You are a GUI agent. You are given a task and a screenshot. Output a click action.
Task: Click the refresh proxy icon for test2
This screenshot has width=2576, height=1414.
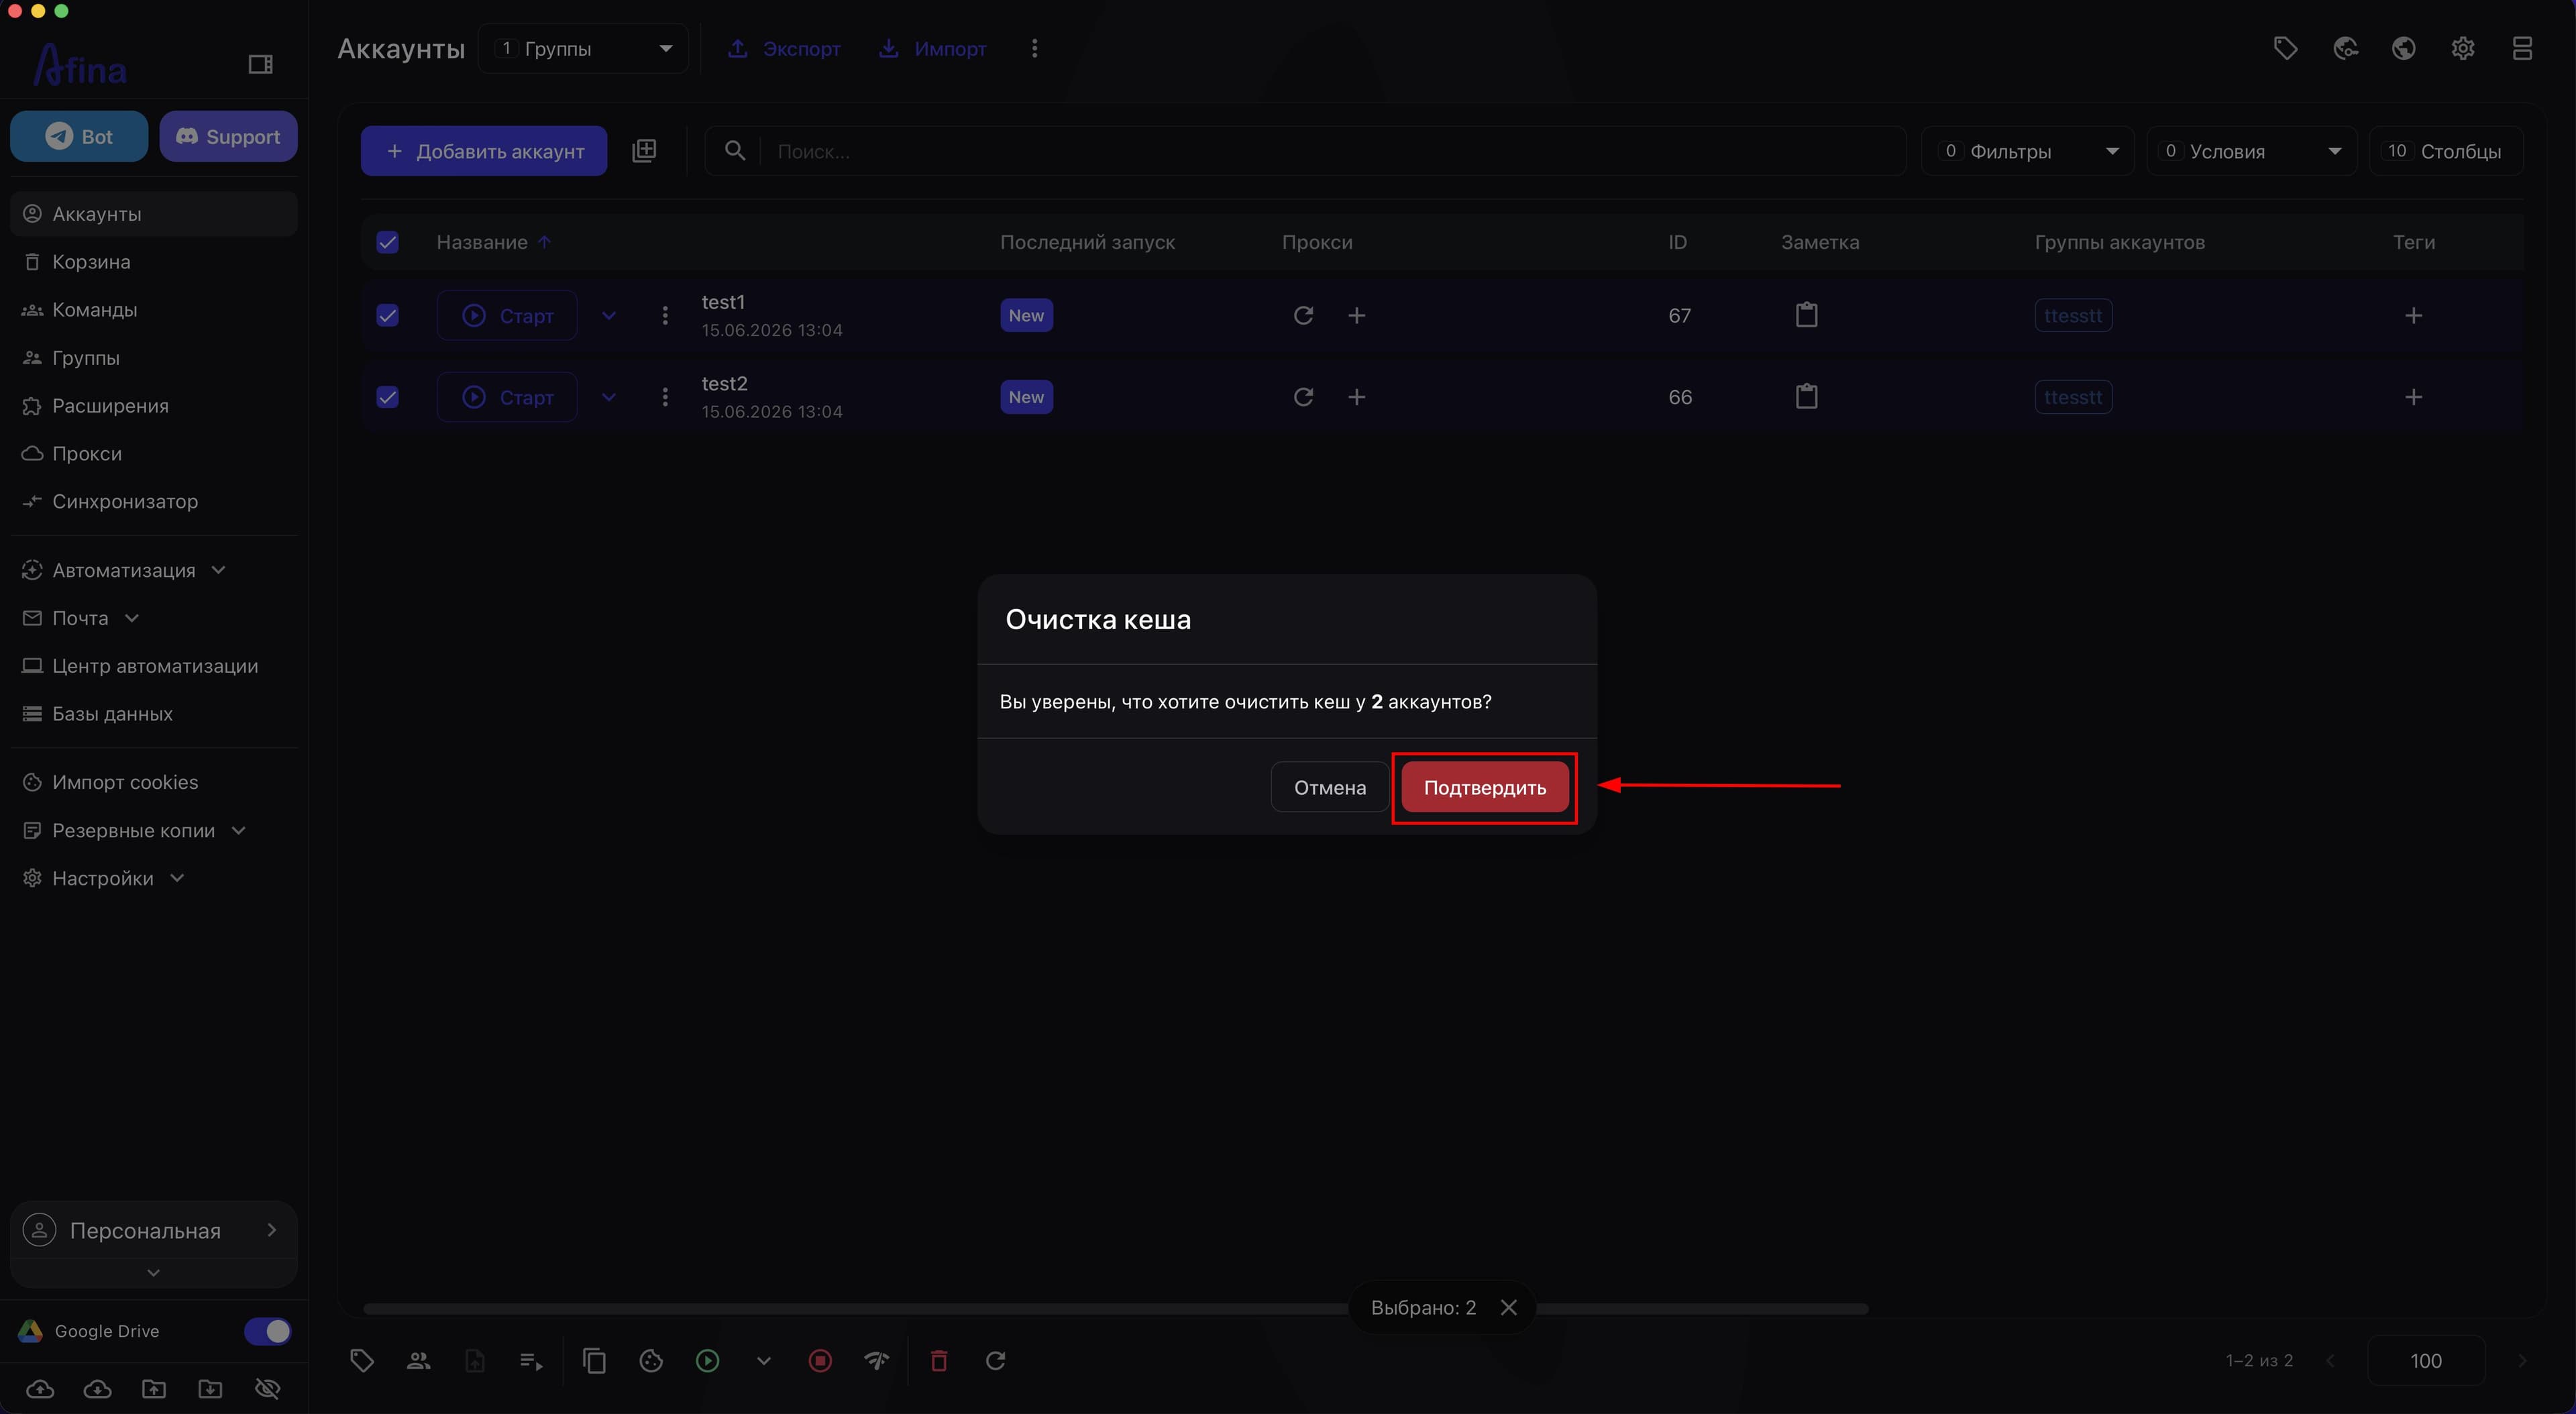click(1302, 397)
